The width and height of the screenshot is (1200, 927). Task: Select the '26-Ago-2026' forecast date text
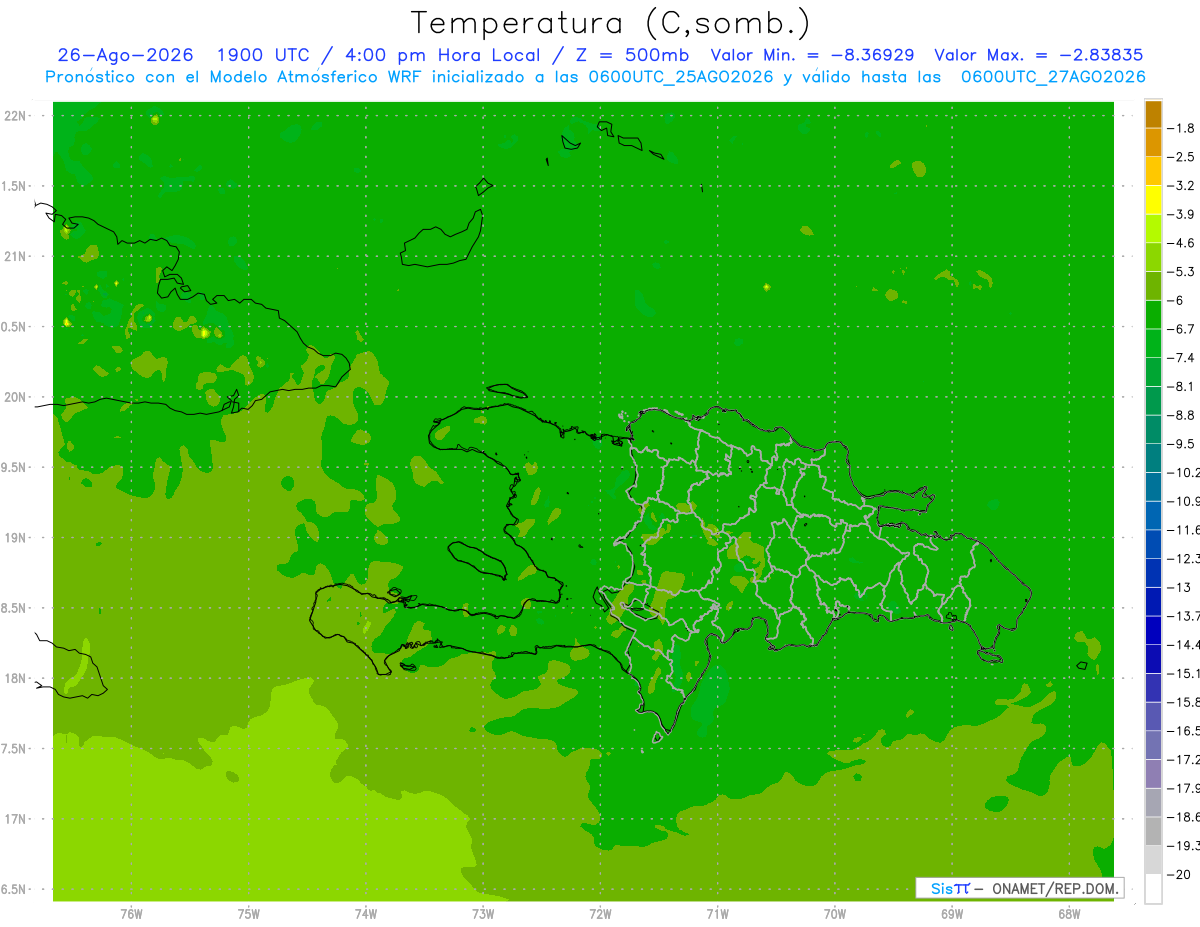[x=125, y=55]
